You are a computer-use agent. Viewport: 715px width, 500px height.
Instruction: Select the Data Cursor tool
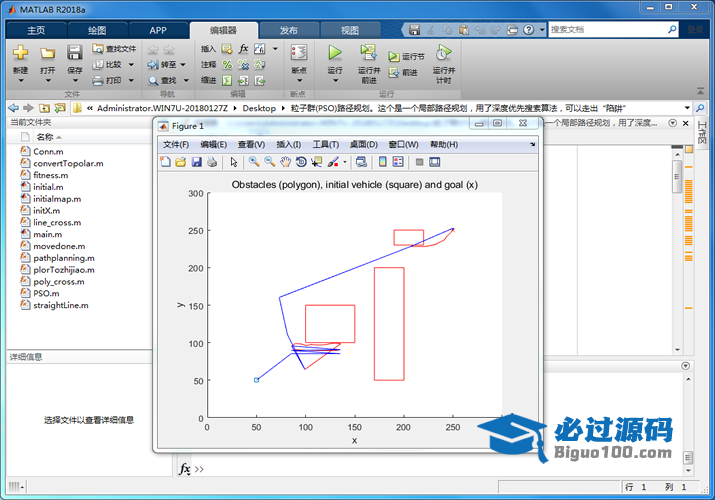coord(317,162)
